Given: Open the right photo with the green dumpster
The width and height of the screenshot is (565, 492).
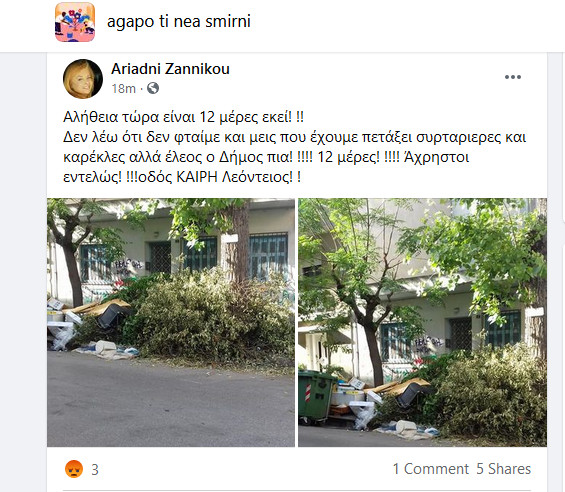Looking at the screenshot, I should tap(422, 323).
